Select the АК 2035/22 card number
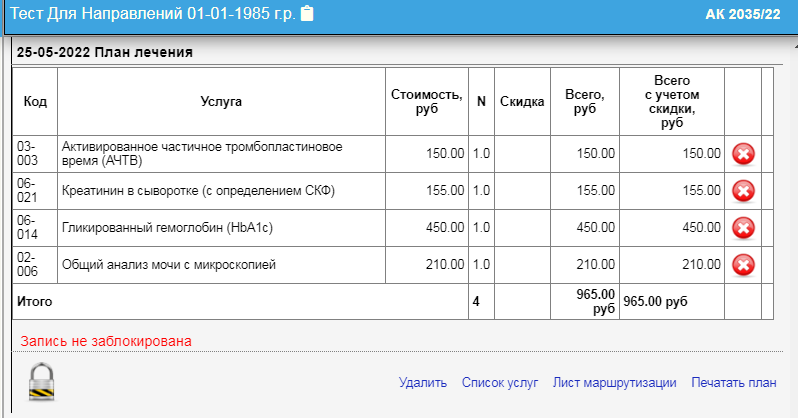 (x=742, y=14)
